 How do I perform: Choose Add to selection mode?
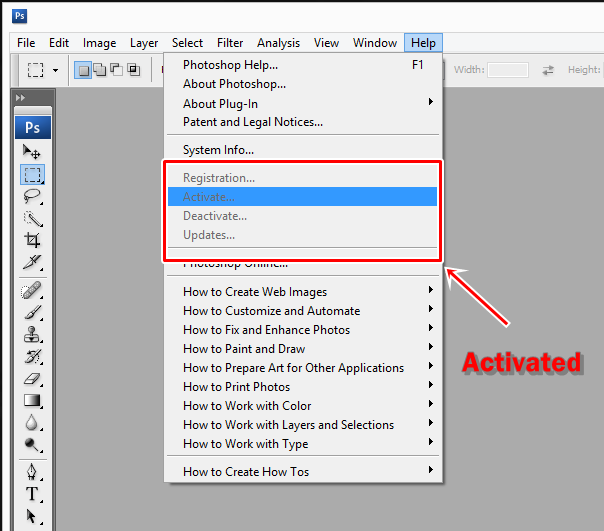coord(100,70)
